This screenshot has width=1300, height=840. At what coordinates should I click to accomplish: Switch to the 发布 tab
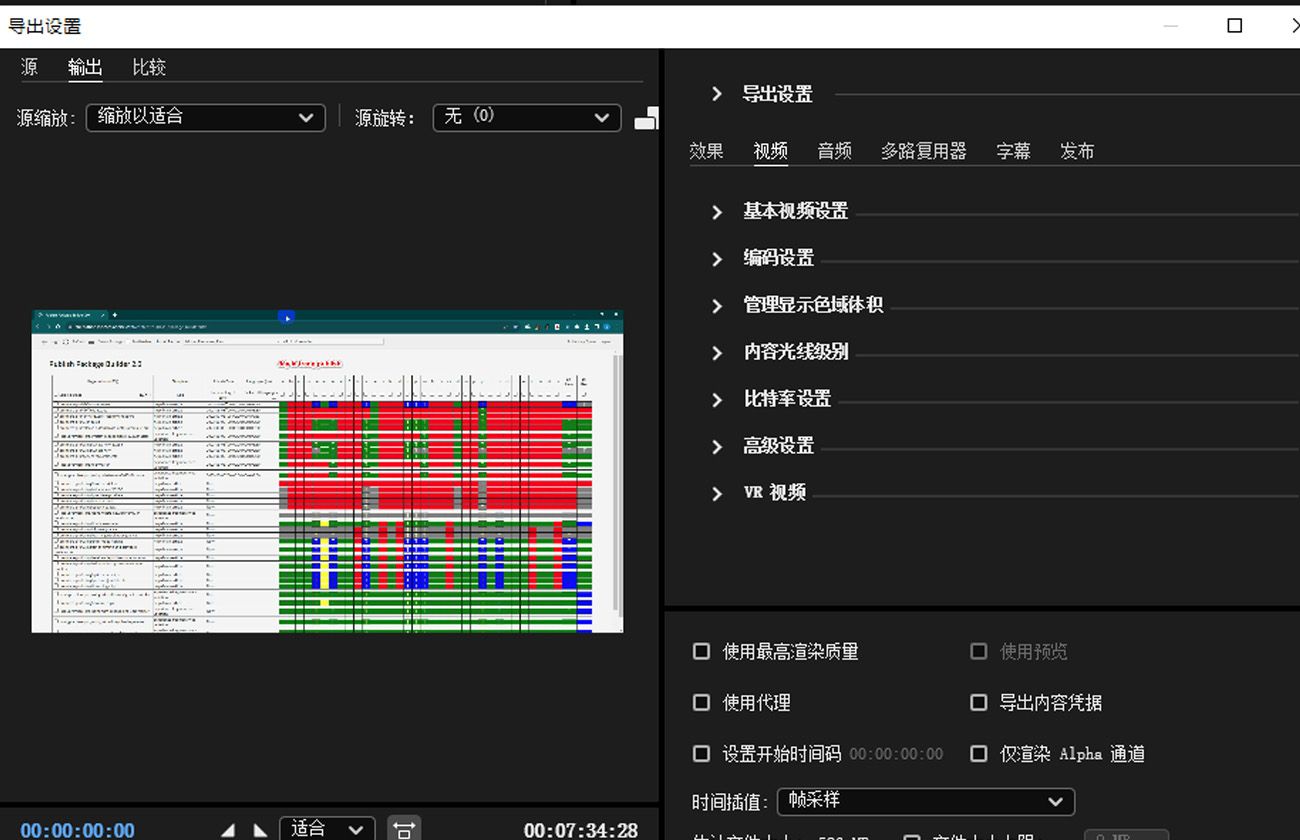point(1077,150)
